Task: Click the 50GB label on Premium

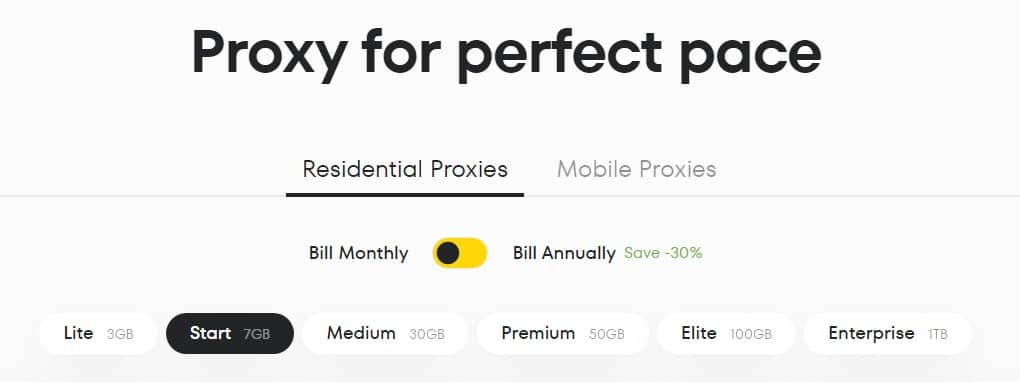Action: pyautogui.click(x=606, y=335)
